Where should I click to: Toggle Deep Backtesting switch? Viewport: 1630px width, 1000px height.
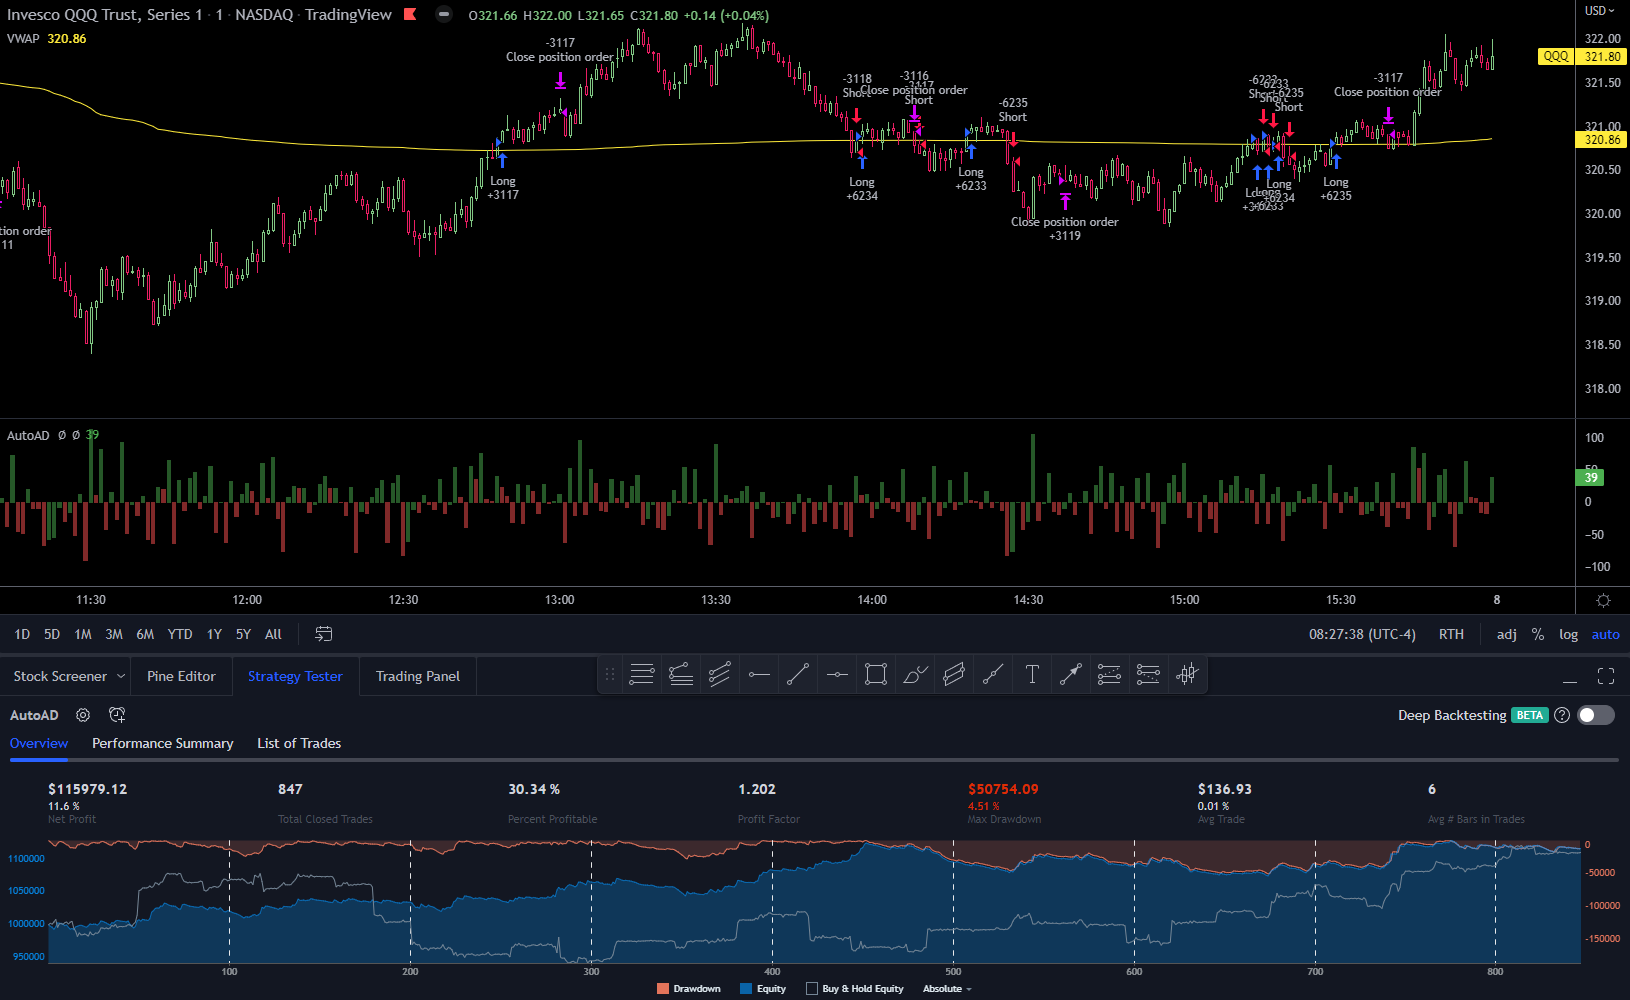point(1596,715)
